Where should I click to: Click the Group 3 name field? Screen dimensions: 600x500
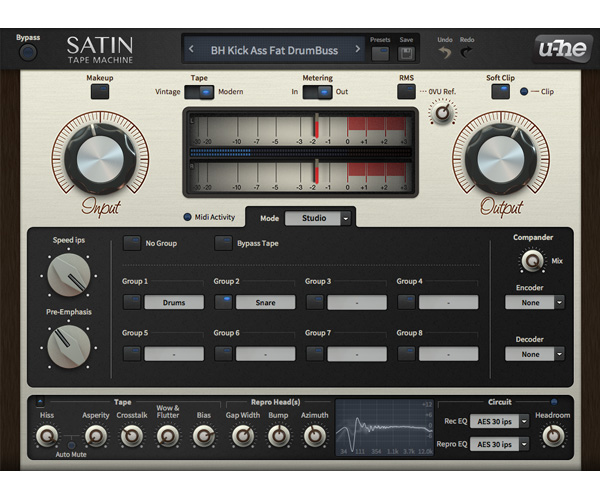357,302
